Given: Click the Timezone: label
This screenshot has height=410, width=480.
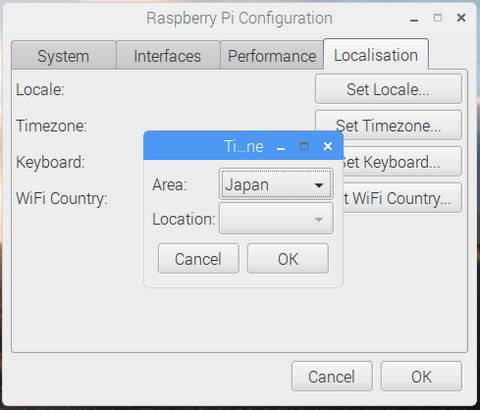Looking at the screenshot, I should coord(52,126).
